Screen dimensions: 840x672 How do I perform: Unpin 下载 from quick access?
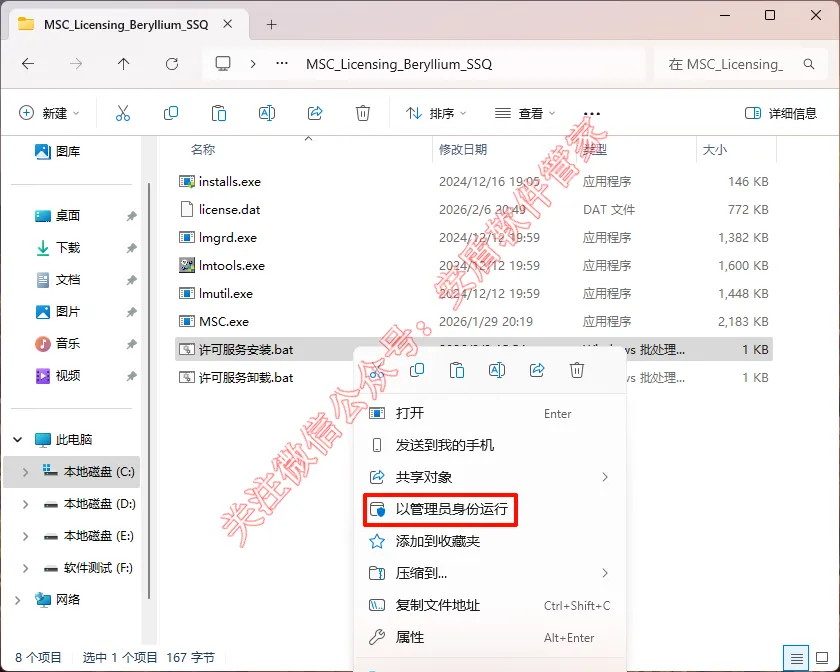click(x=131, y=248)
